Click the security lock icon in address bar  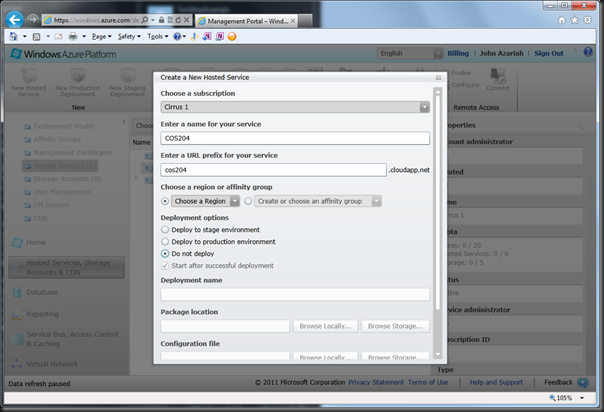coord(161,20)
